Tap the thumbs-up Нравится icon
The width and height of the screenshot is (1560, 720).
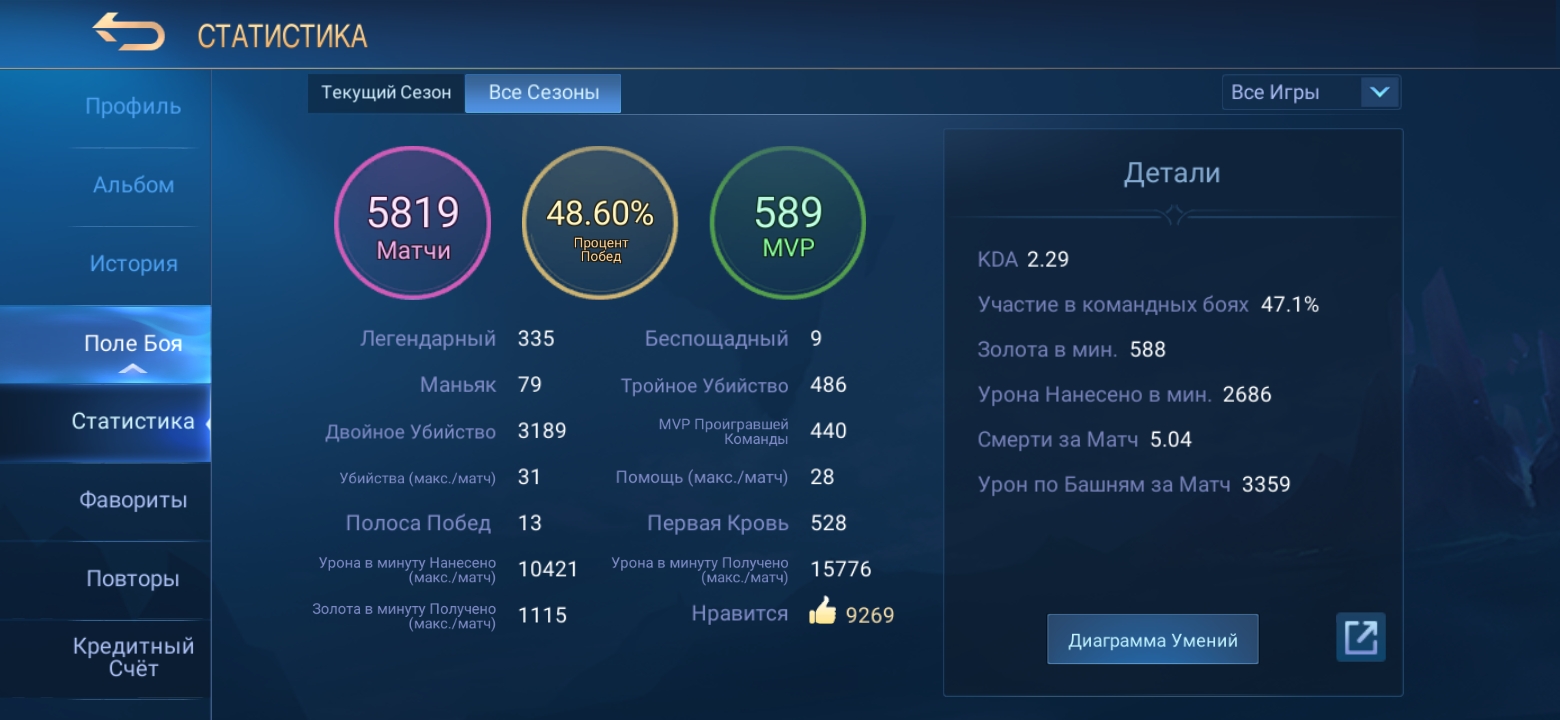(822, 611)
